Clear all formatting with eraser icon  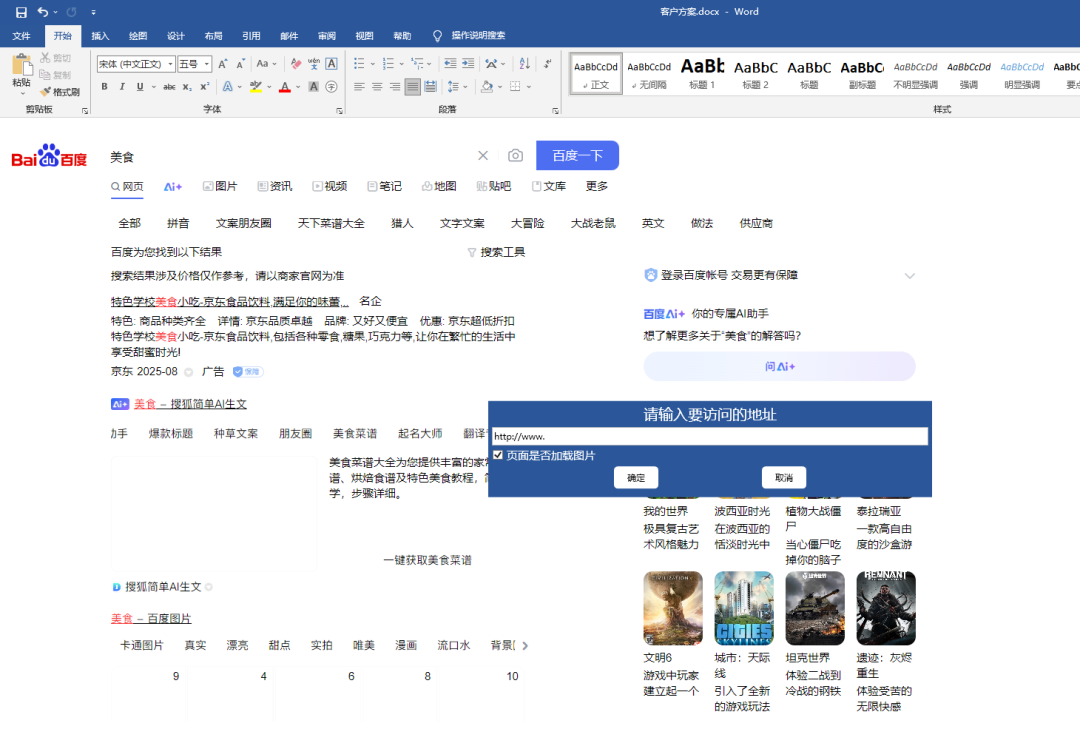point(295,64)
